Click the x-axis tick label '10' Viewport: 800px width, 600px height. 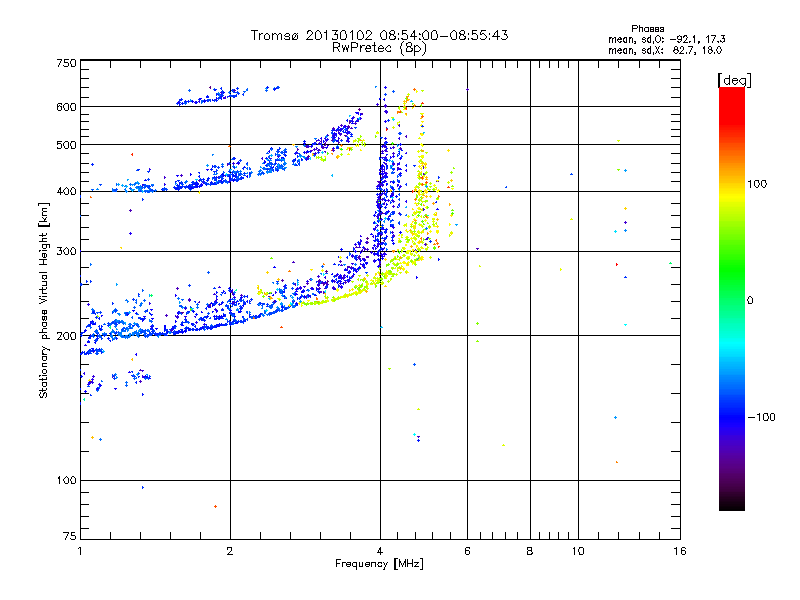coord(578,551)
